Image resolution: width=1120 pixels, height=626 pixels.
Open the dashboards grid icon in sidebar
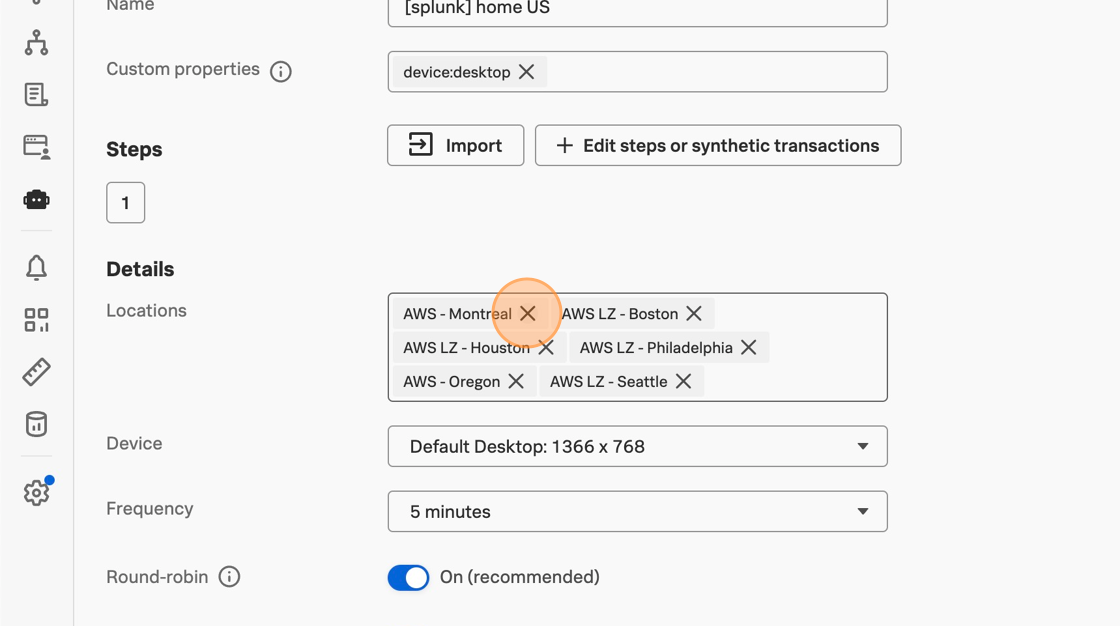(36, 319)
